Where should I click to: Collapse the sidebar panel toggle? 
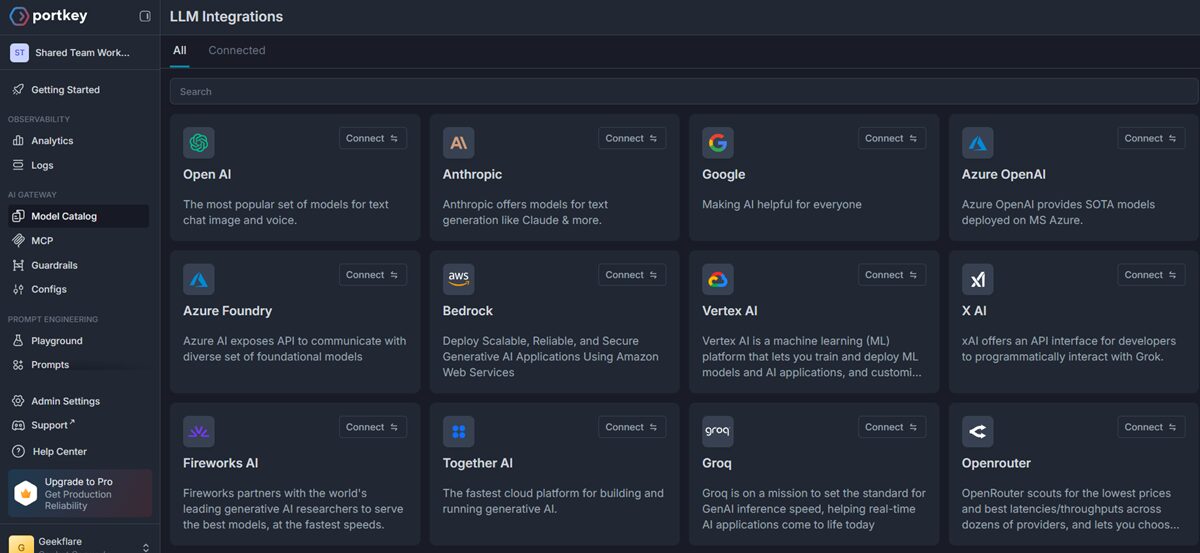[x=145, y=16]
